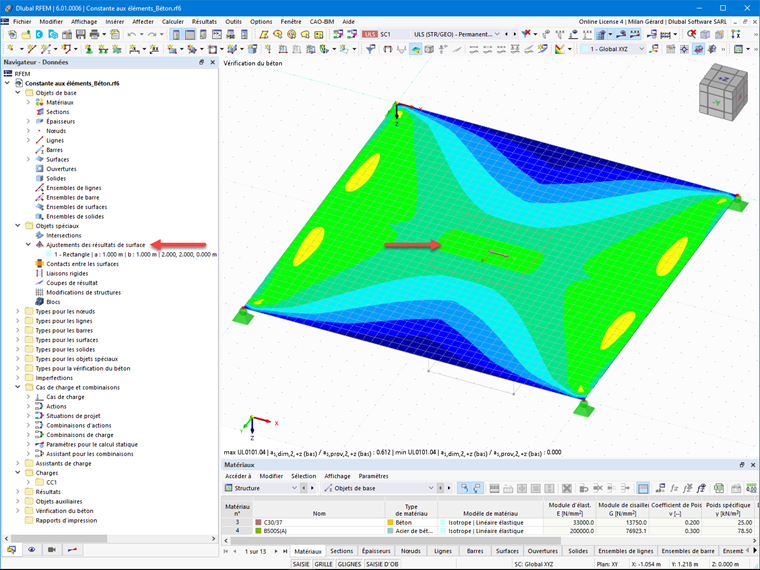
Task: Toggle GRILLE in status bar
Action: click(x=323, y=564)
